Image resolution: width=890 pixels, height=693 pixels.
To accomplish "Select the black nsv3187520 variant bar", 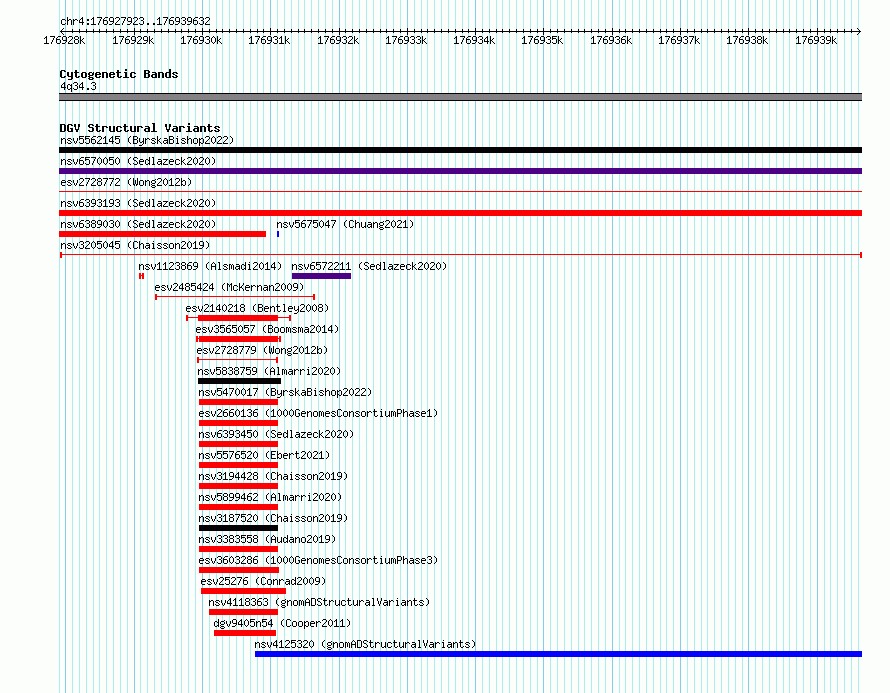I will click(238, 528).
